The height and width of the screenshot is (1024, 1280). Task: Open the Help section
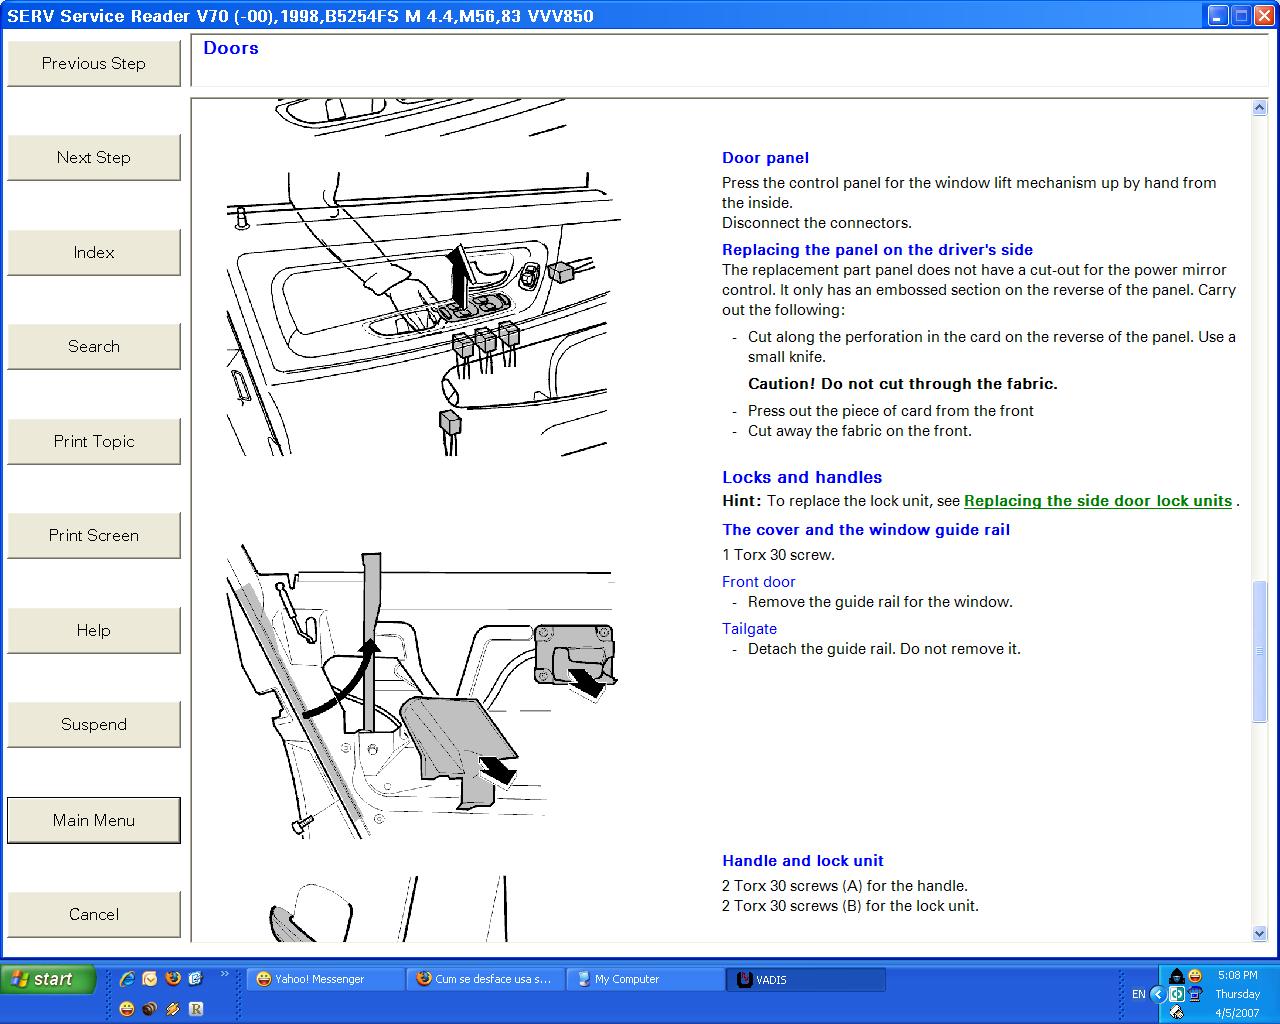tap(94, 631)
